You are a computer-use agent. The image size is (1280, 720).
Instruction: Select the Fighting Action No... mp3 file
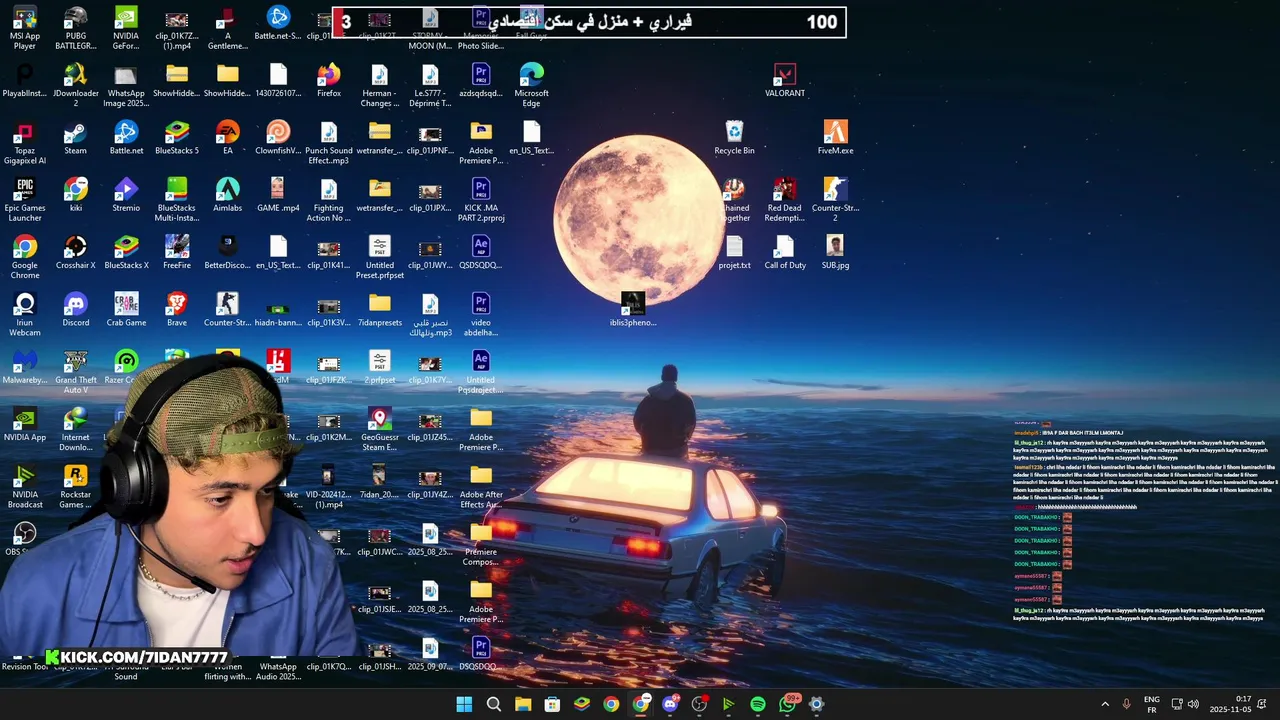coord(329,200)
